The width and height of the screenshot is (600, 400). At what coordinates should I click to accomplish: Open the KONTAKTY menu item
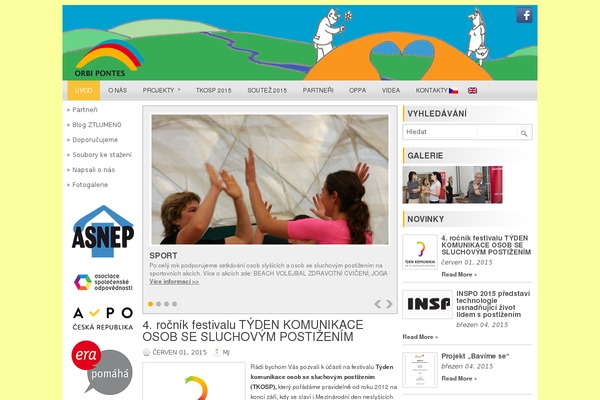pos(431,90)
